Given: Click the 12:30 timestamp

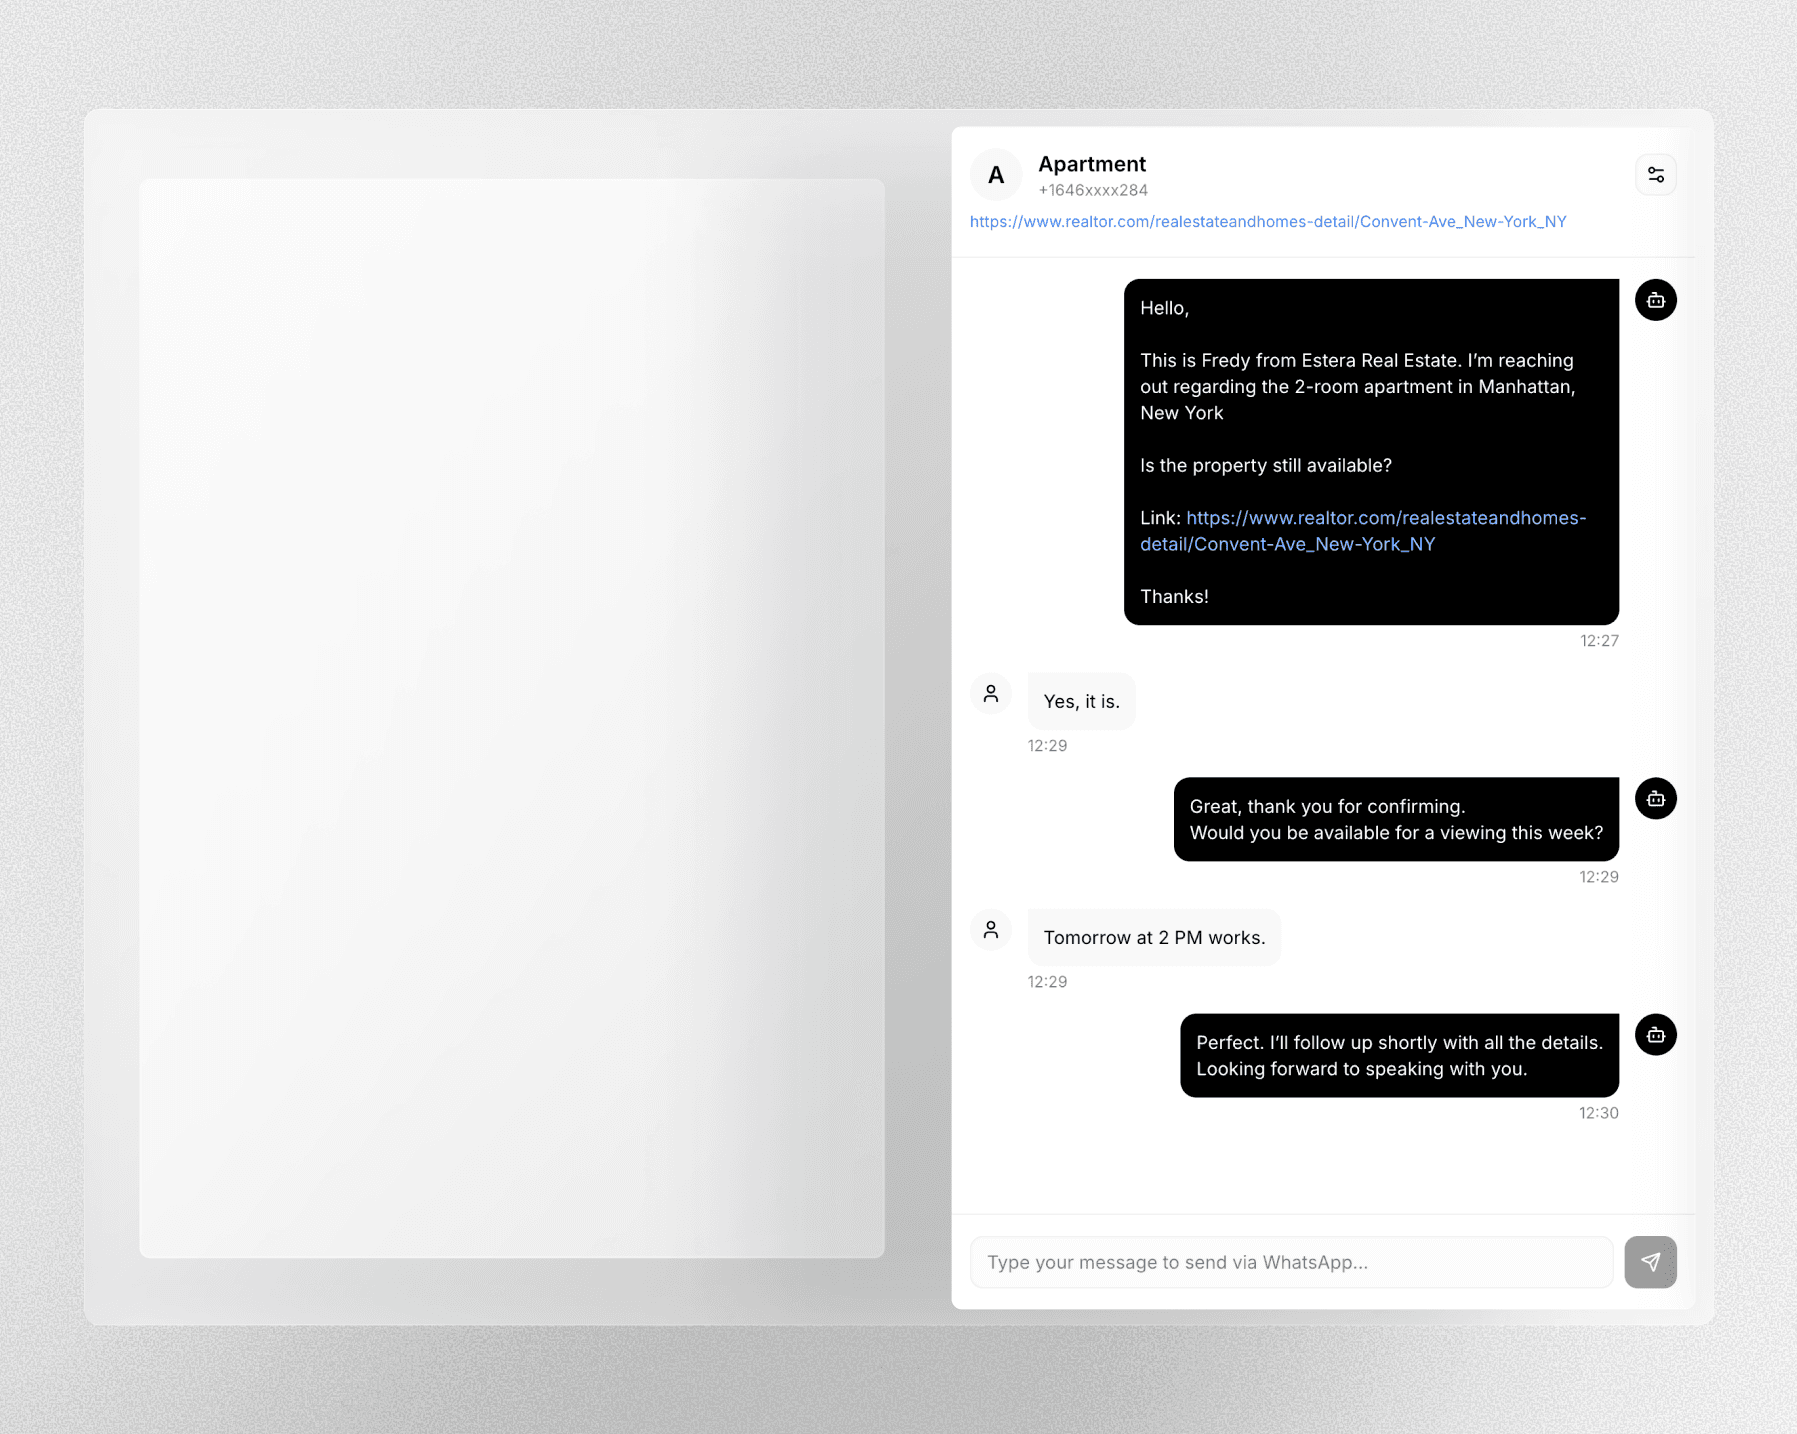Looking at the screenshot, I should (1598, 1113).
